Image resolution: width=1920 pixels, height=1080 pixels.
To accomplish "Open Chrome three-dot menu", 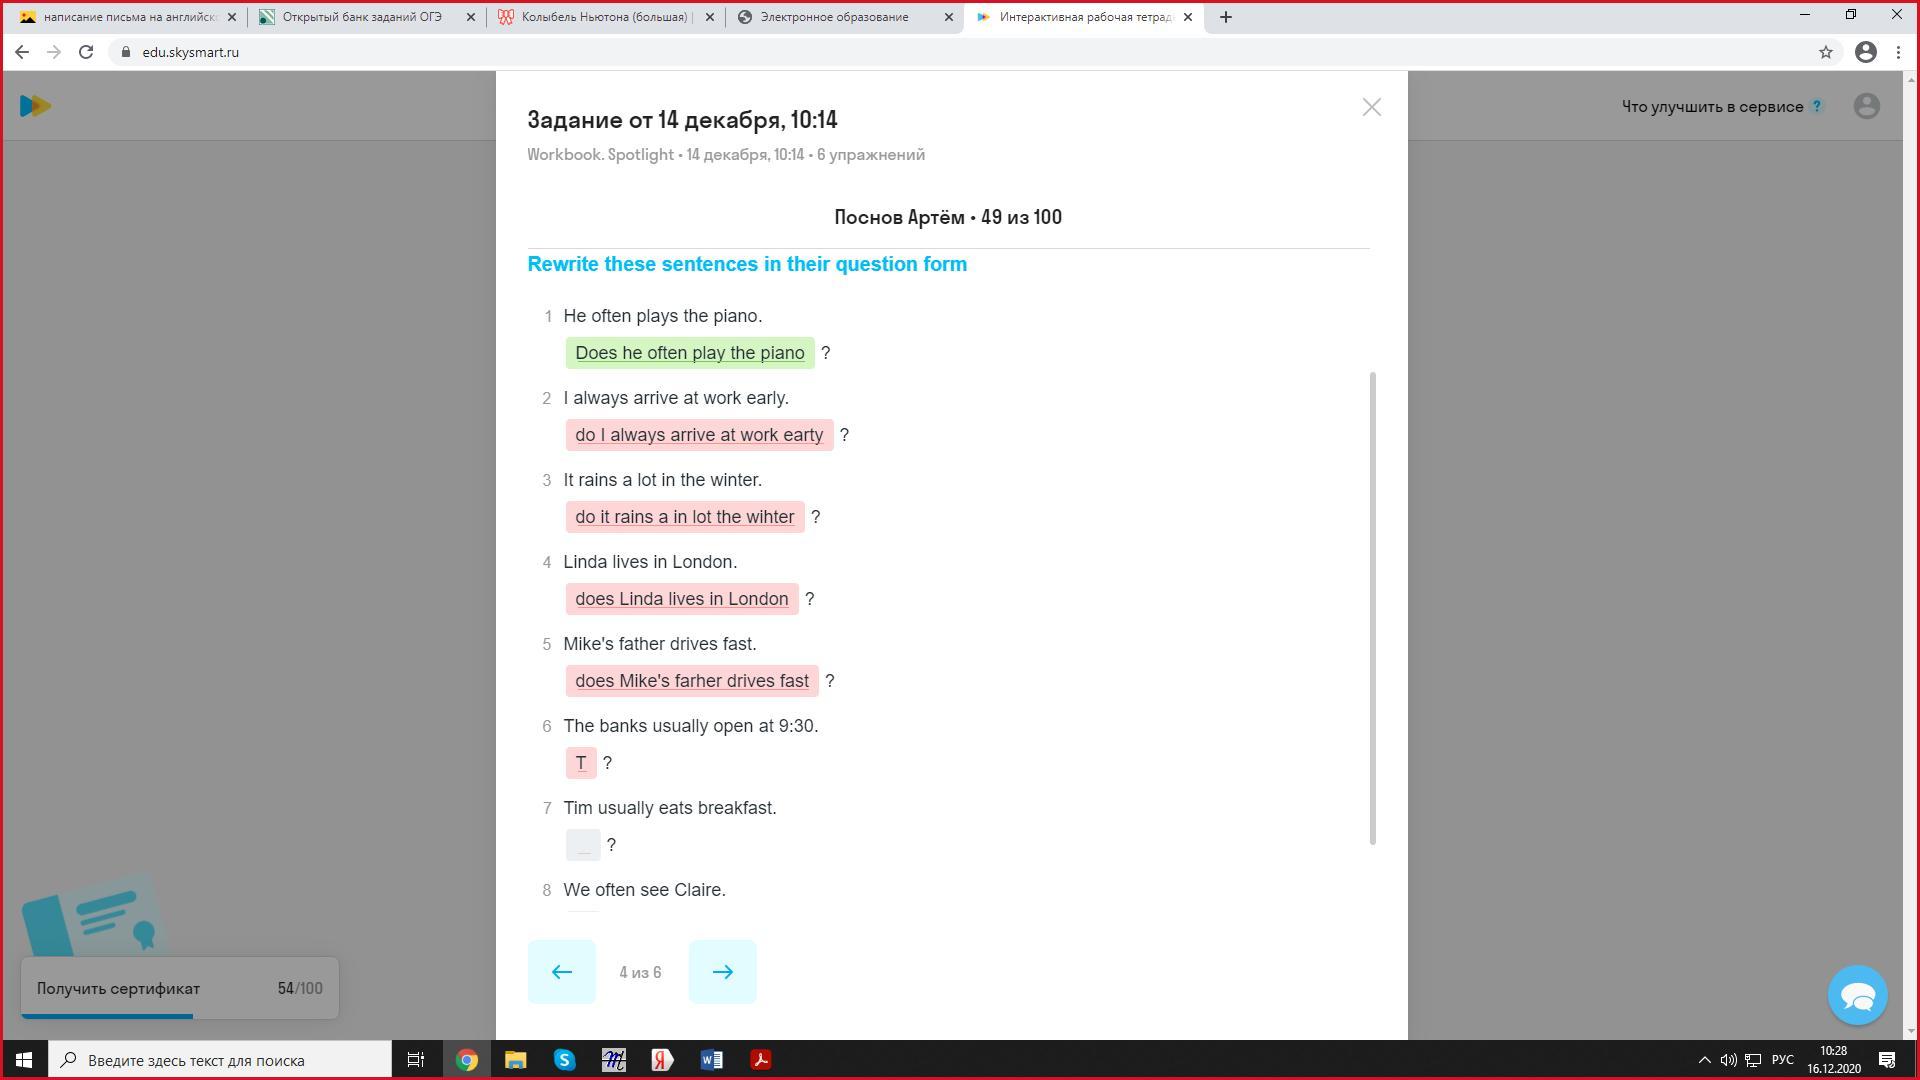I will click(1898, 52).
